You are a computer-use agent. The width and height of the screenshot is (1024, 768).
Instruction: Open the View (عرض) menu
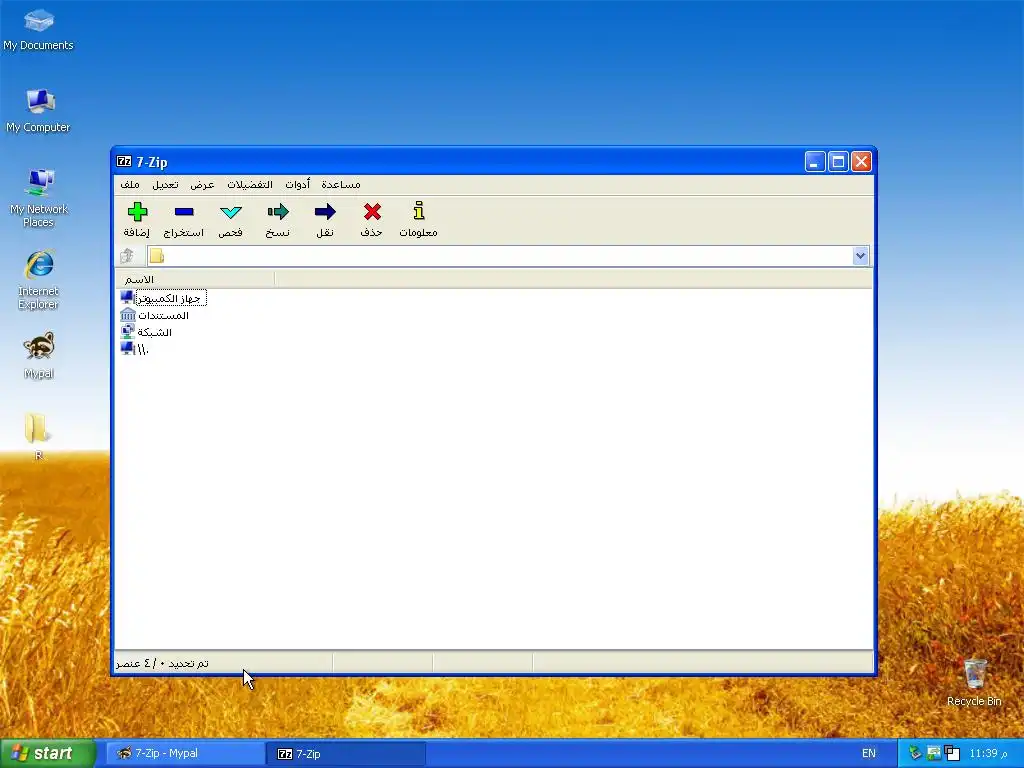pyautogui.click(x=202, y=185)
